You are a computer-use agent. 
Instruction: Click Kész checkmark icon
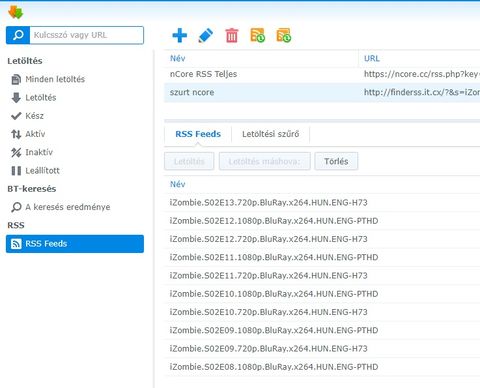click(16, 116)
